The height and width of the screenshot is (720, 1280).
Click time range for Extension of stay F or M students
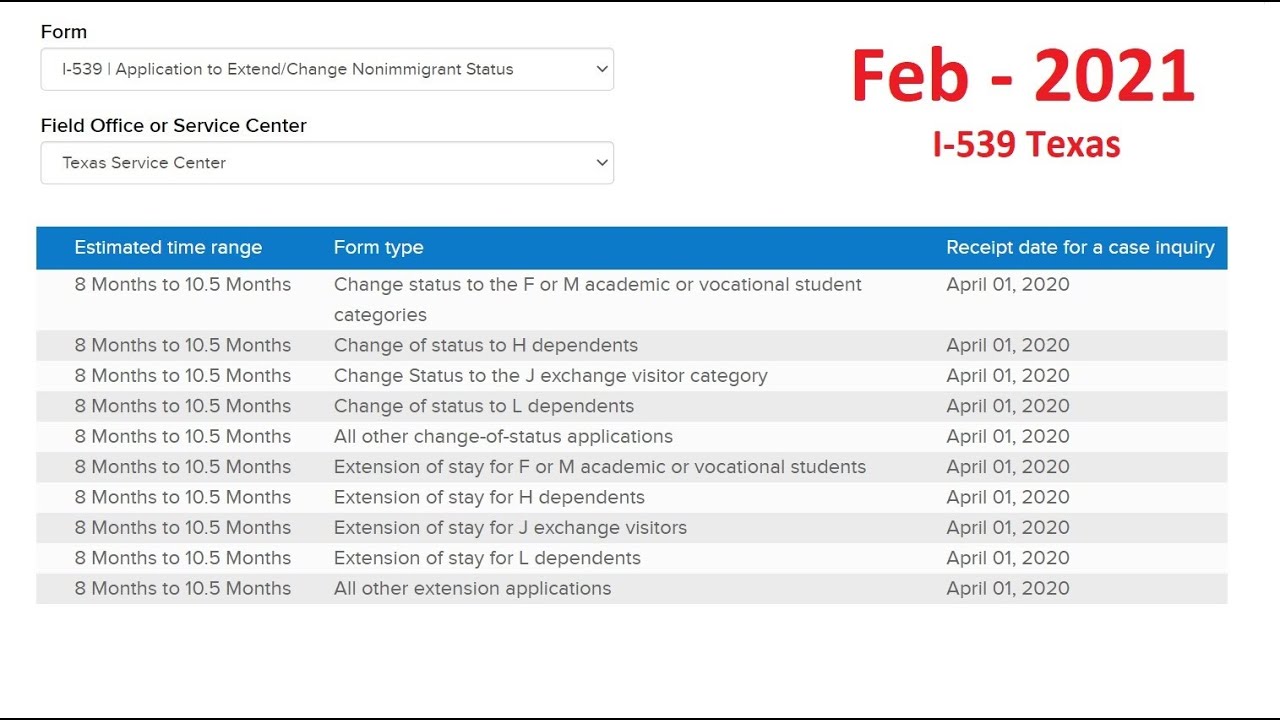[x=183, y=467]
